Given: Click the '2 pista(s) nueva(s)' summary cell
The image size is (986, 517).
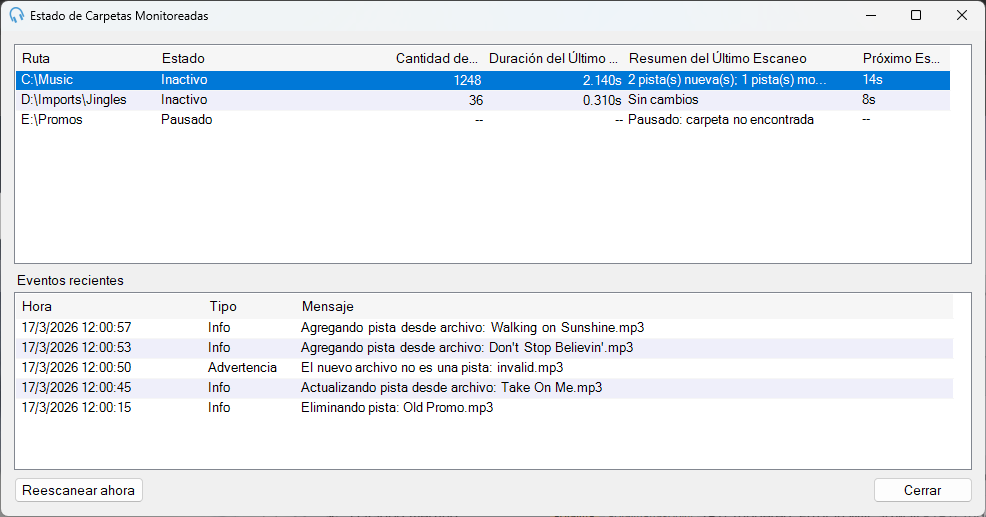Looking at the screenshot, I should (x=728, y=80).
